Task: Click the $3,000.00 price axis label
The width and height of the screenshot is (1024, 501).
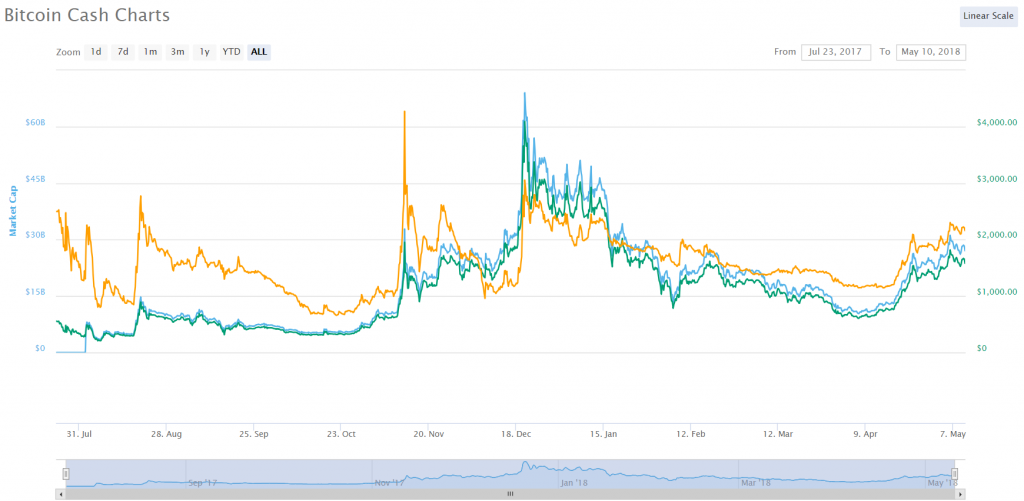Action: (997, 179)
